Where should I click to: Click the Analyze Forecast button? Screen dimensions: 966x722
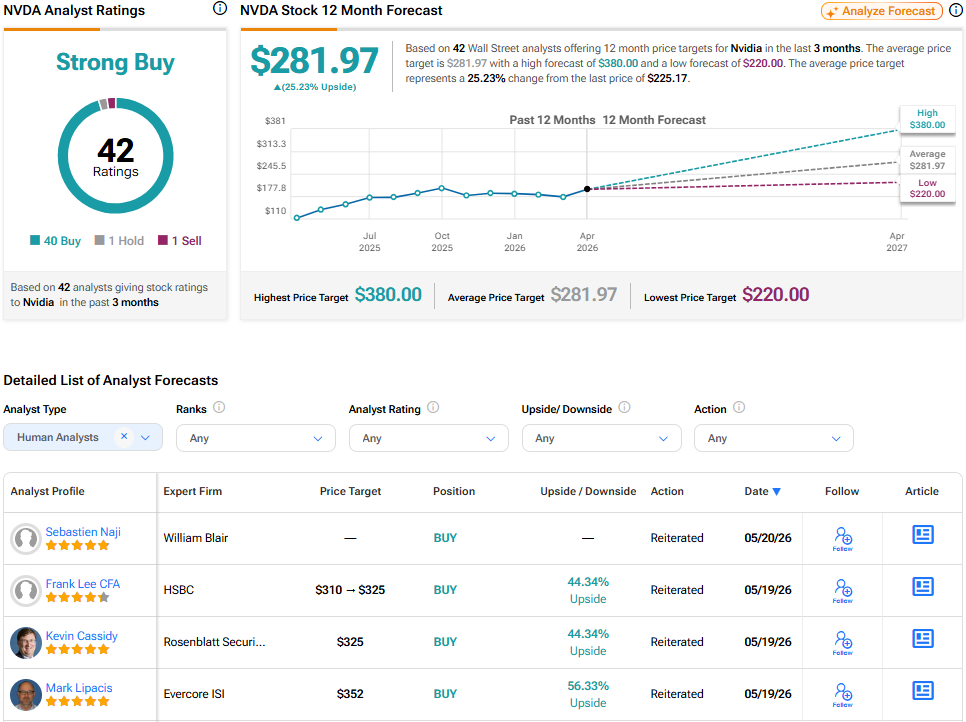click(882, 11)
